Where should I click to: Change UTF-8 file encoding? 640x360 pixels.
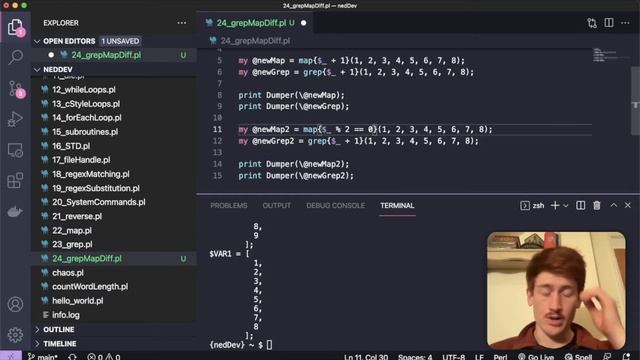coord(453,357)
